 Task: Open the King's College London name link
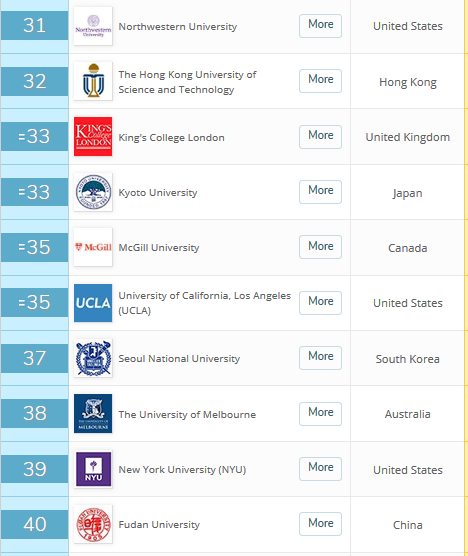coord(171,138)
